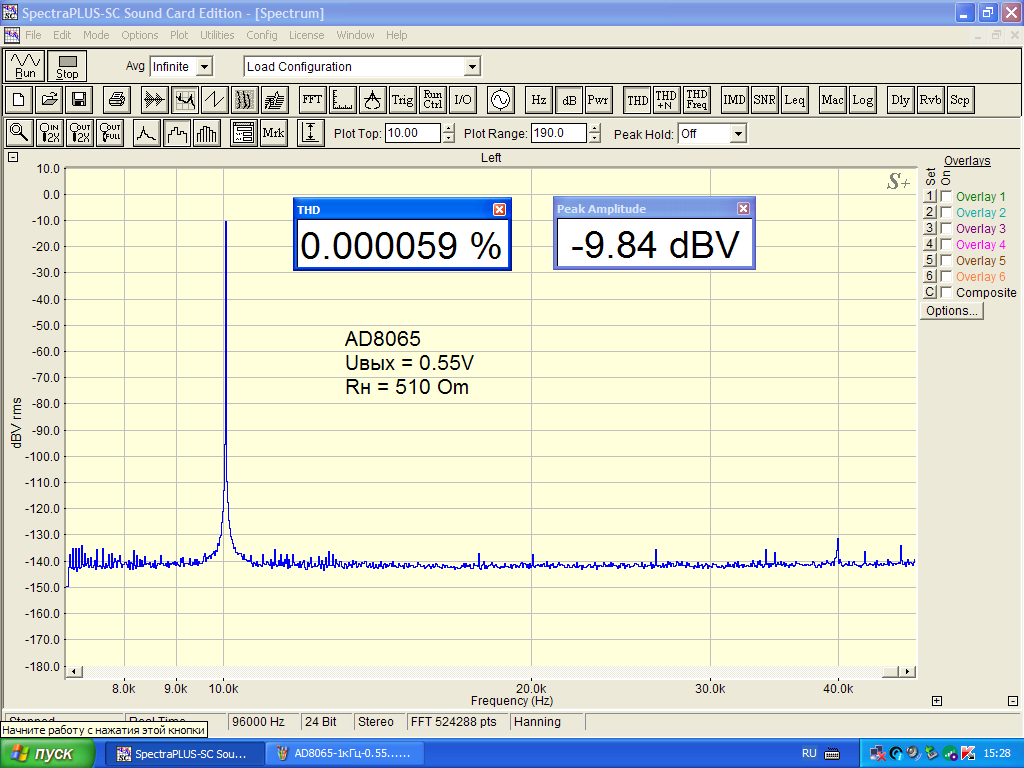Screen dimensions: 1024x768
Task: Select the THD+N measurement icon
Action: tap(666, 100)
